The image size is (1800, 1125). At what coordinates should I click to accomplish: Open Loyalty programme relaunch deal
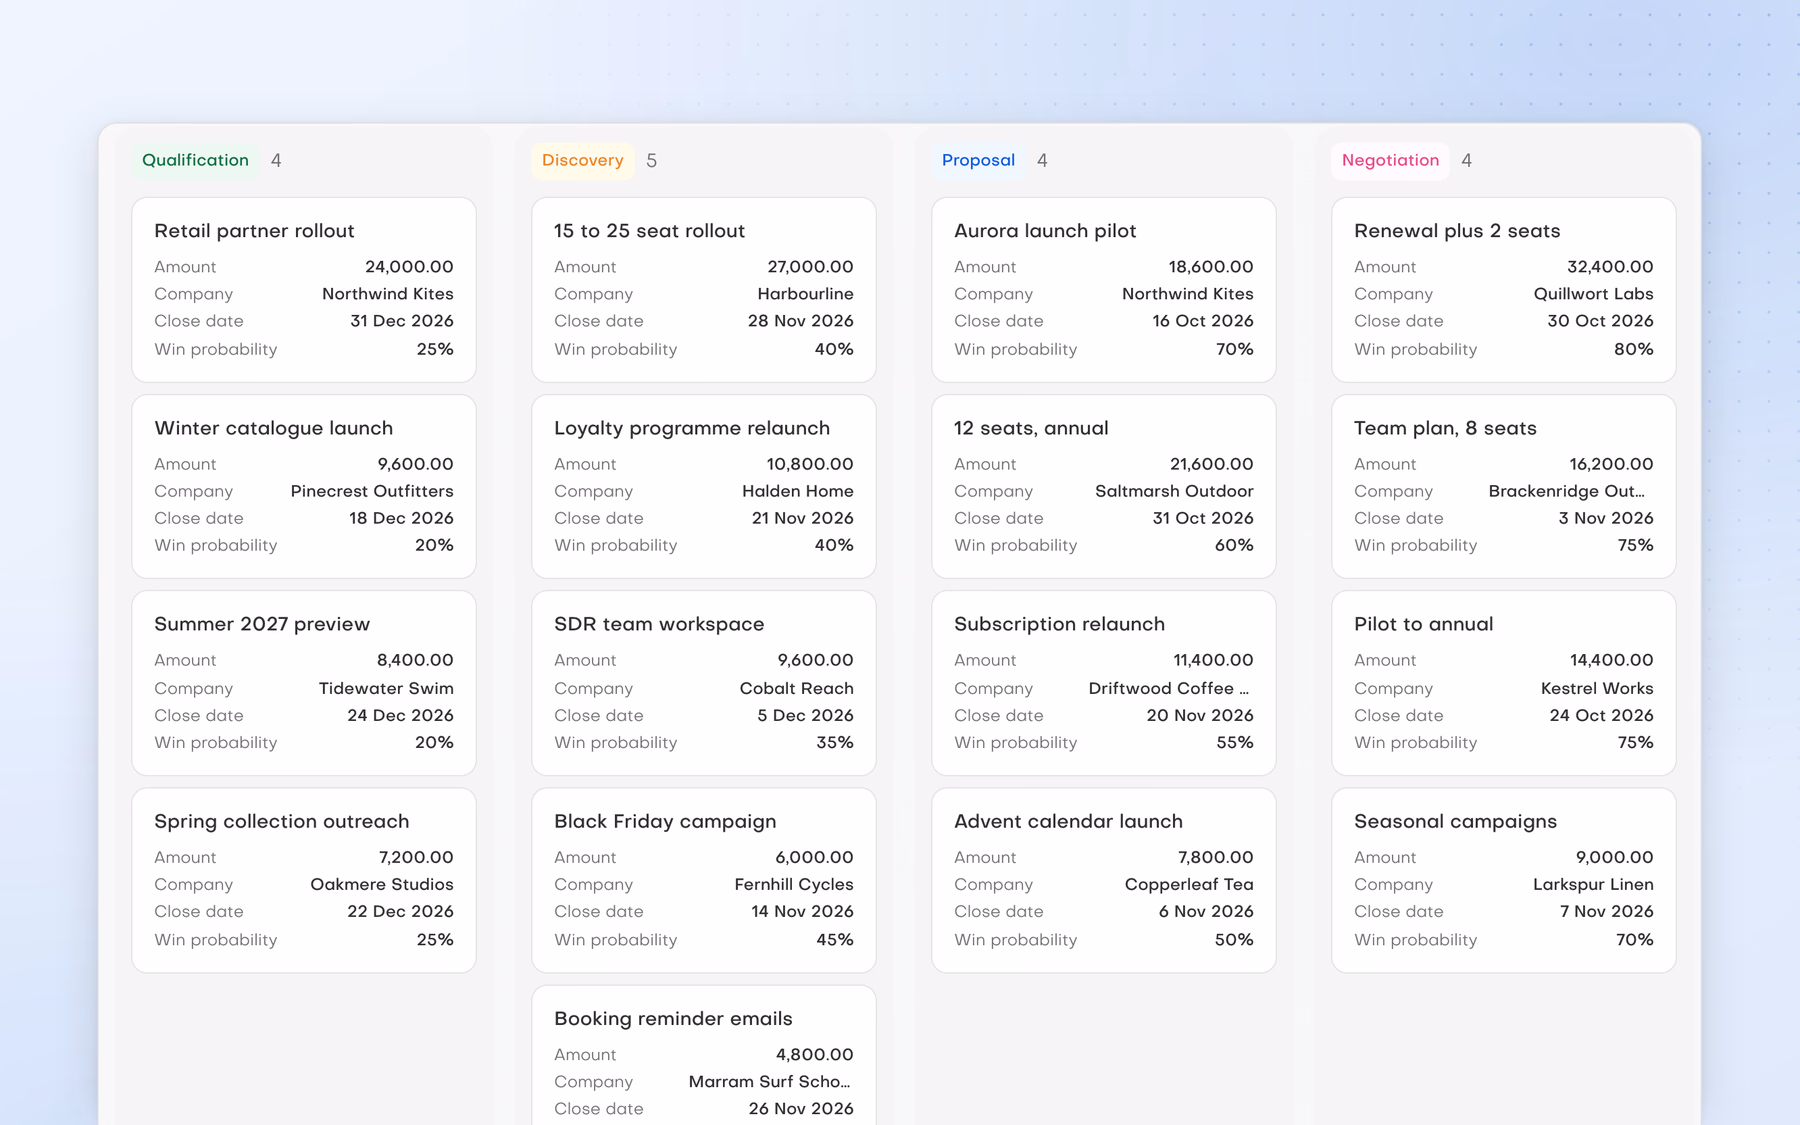[x=704, y=486]
